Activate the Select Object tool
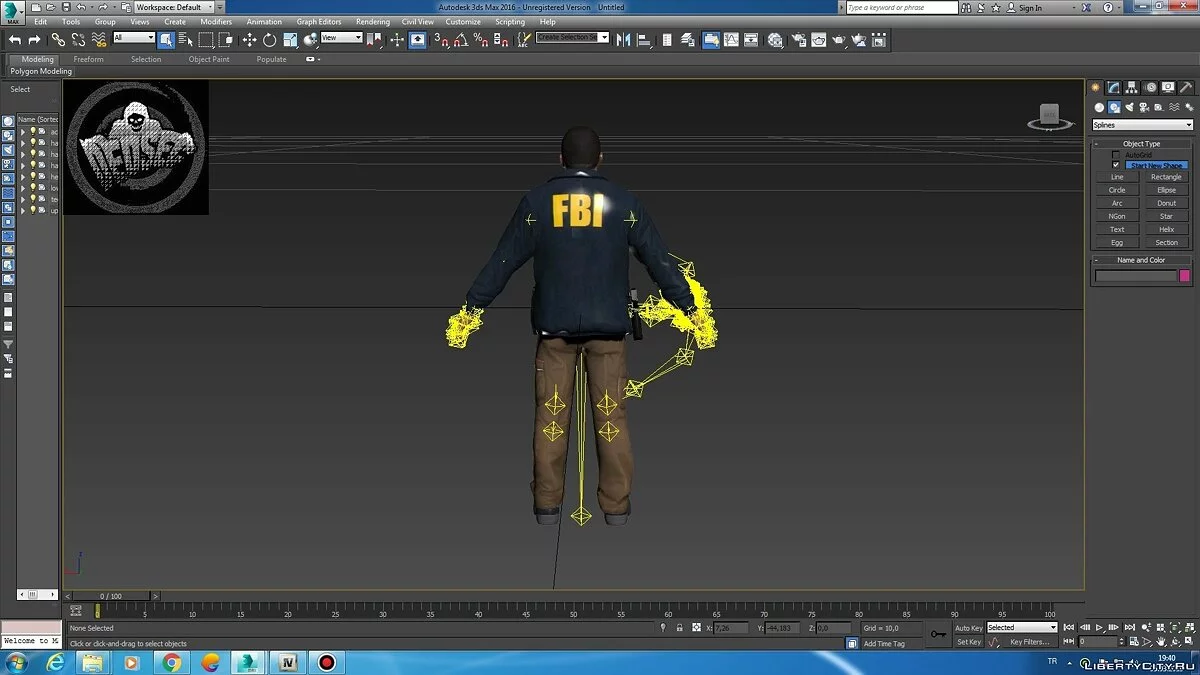 166,40
